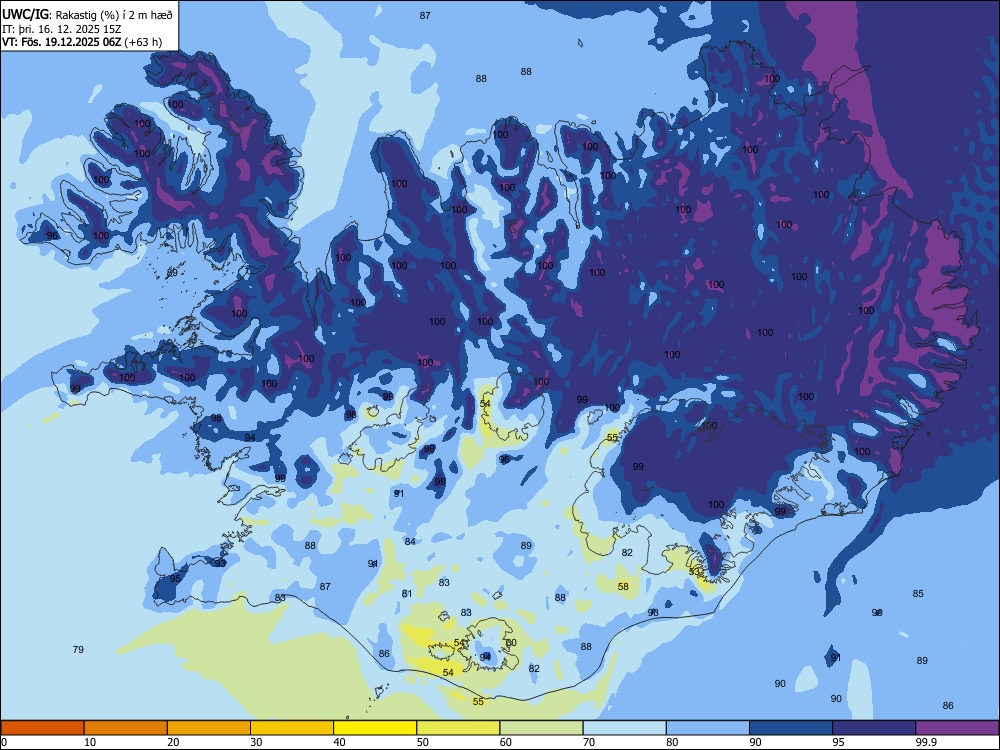The image size is (1000, 750).
Task: Click the orange 10–20 legend swatch
Action: pos(126,728)
